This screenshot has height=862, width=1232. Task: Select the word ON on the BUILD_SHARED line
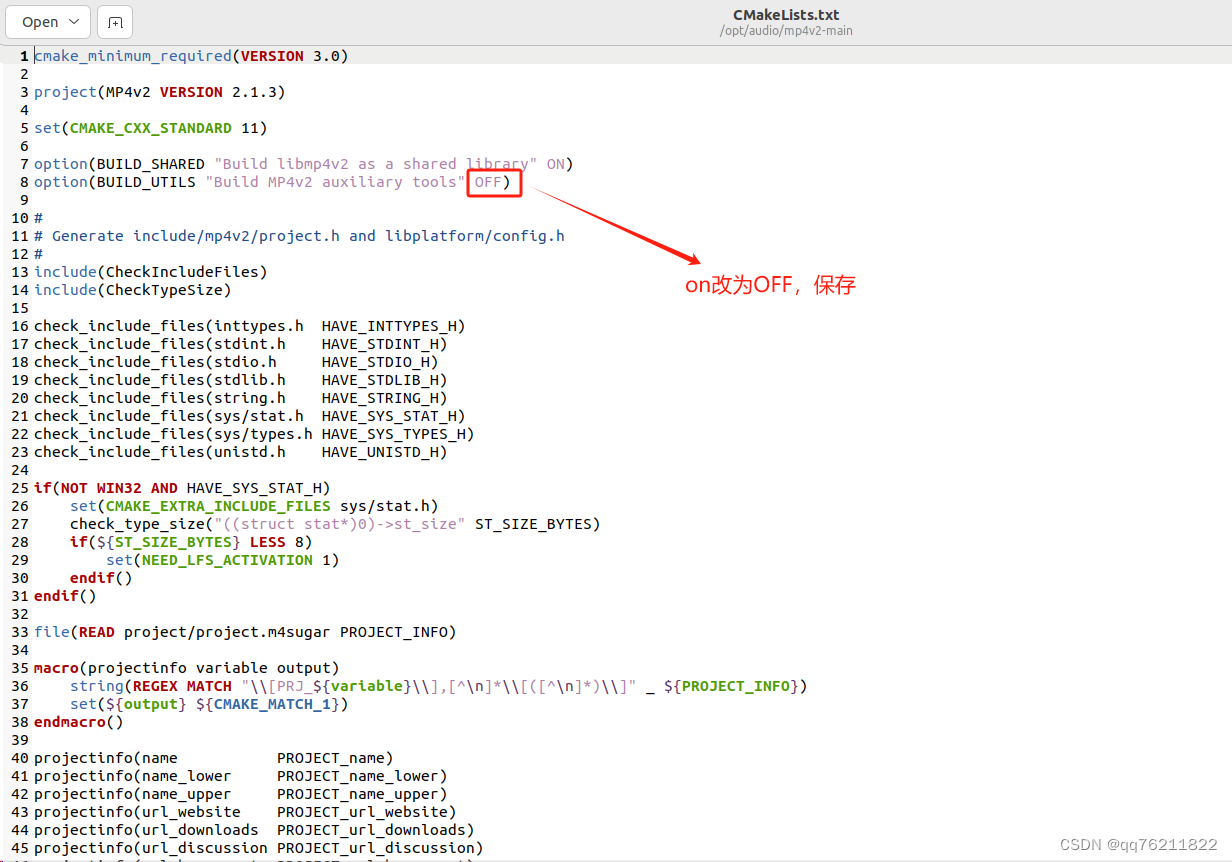coord(556,163)
